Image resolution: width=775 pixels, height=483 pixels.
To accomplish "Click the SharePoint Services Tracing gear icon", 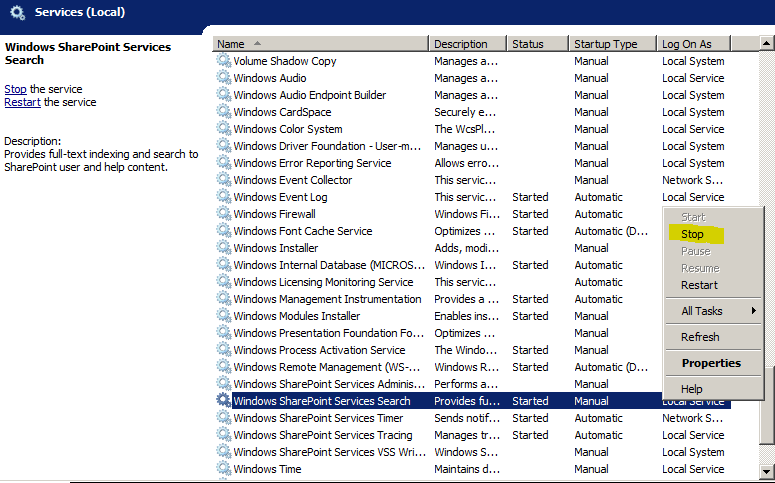I will pos(223,435).
